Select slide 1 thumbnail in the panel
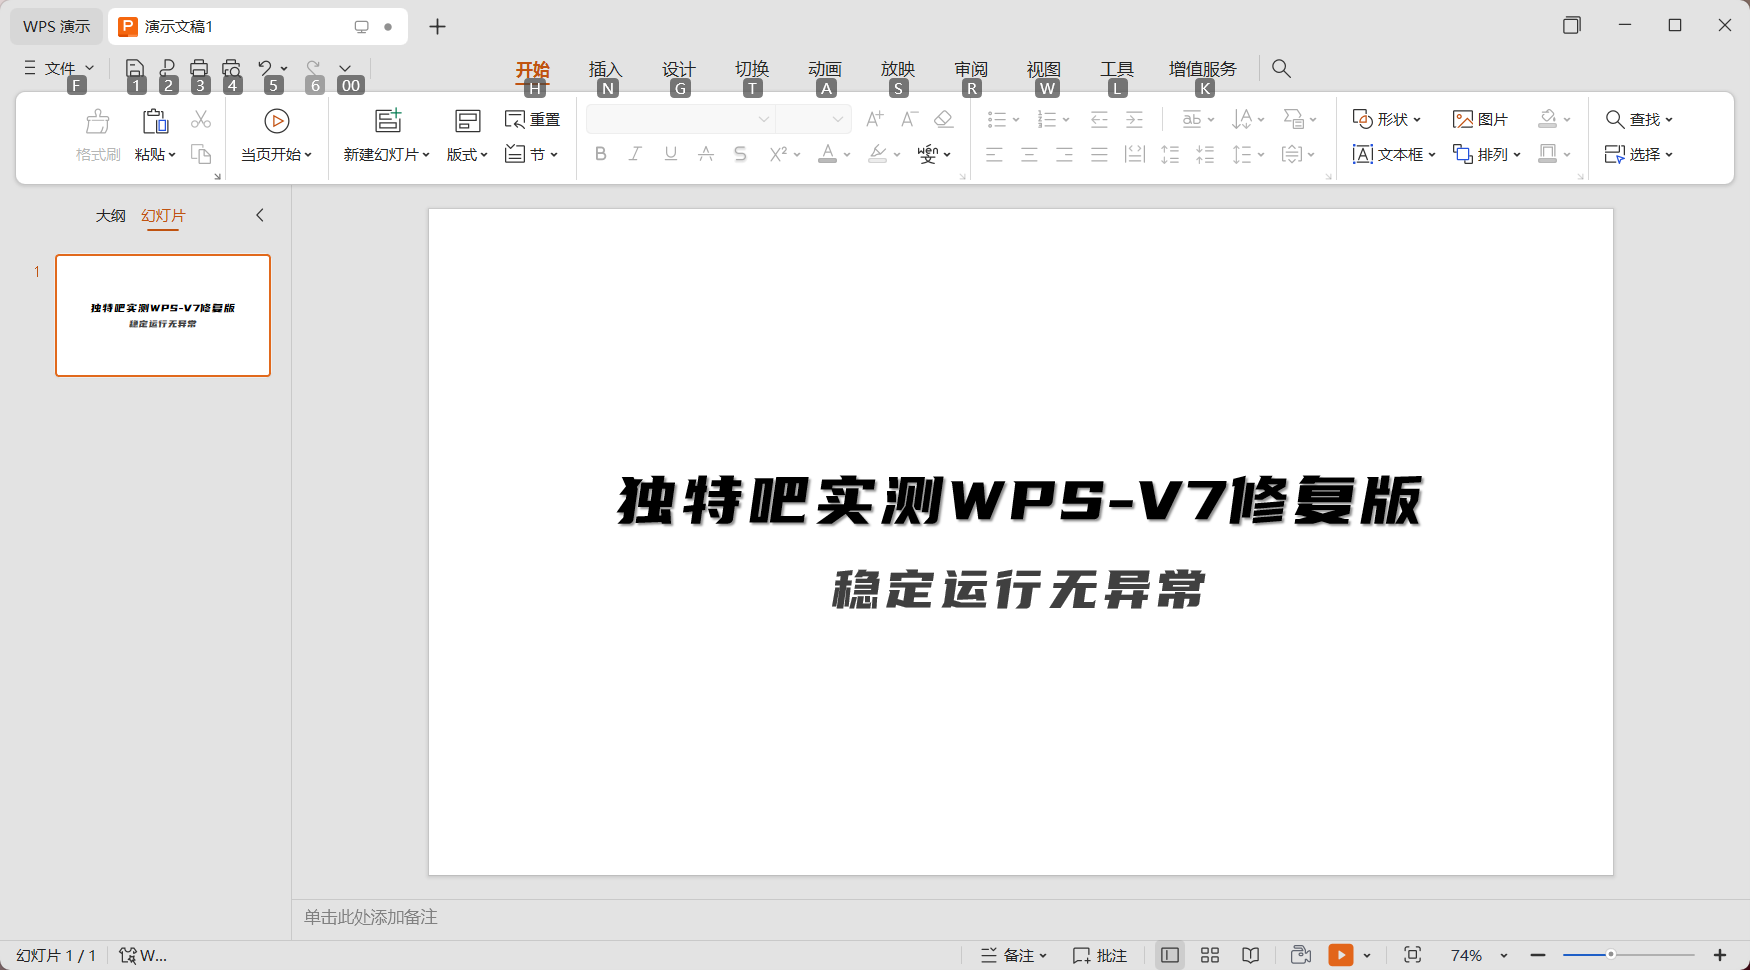 point(162,314)
